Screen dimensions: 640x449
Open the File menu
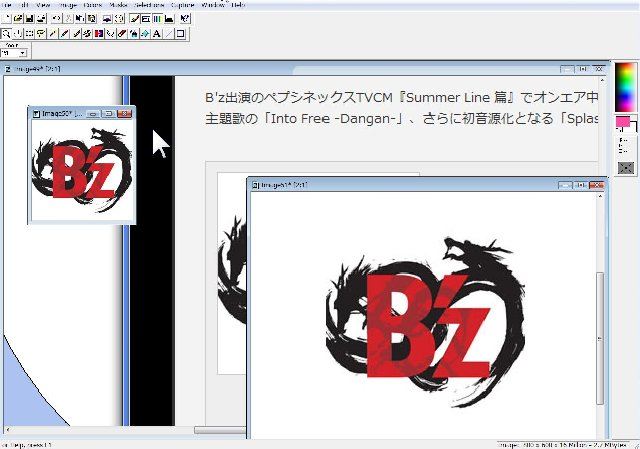[x=7, y=5]
